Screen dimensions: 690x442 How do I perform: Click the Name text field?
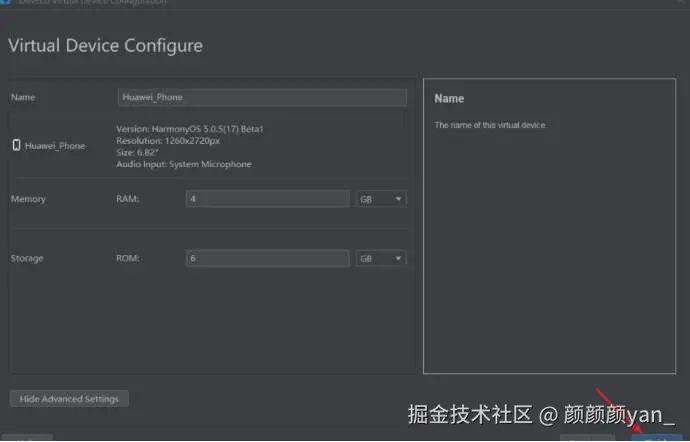(x=262, y=97)
